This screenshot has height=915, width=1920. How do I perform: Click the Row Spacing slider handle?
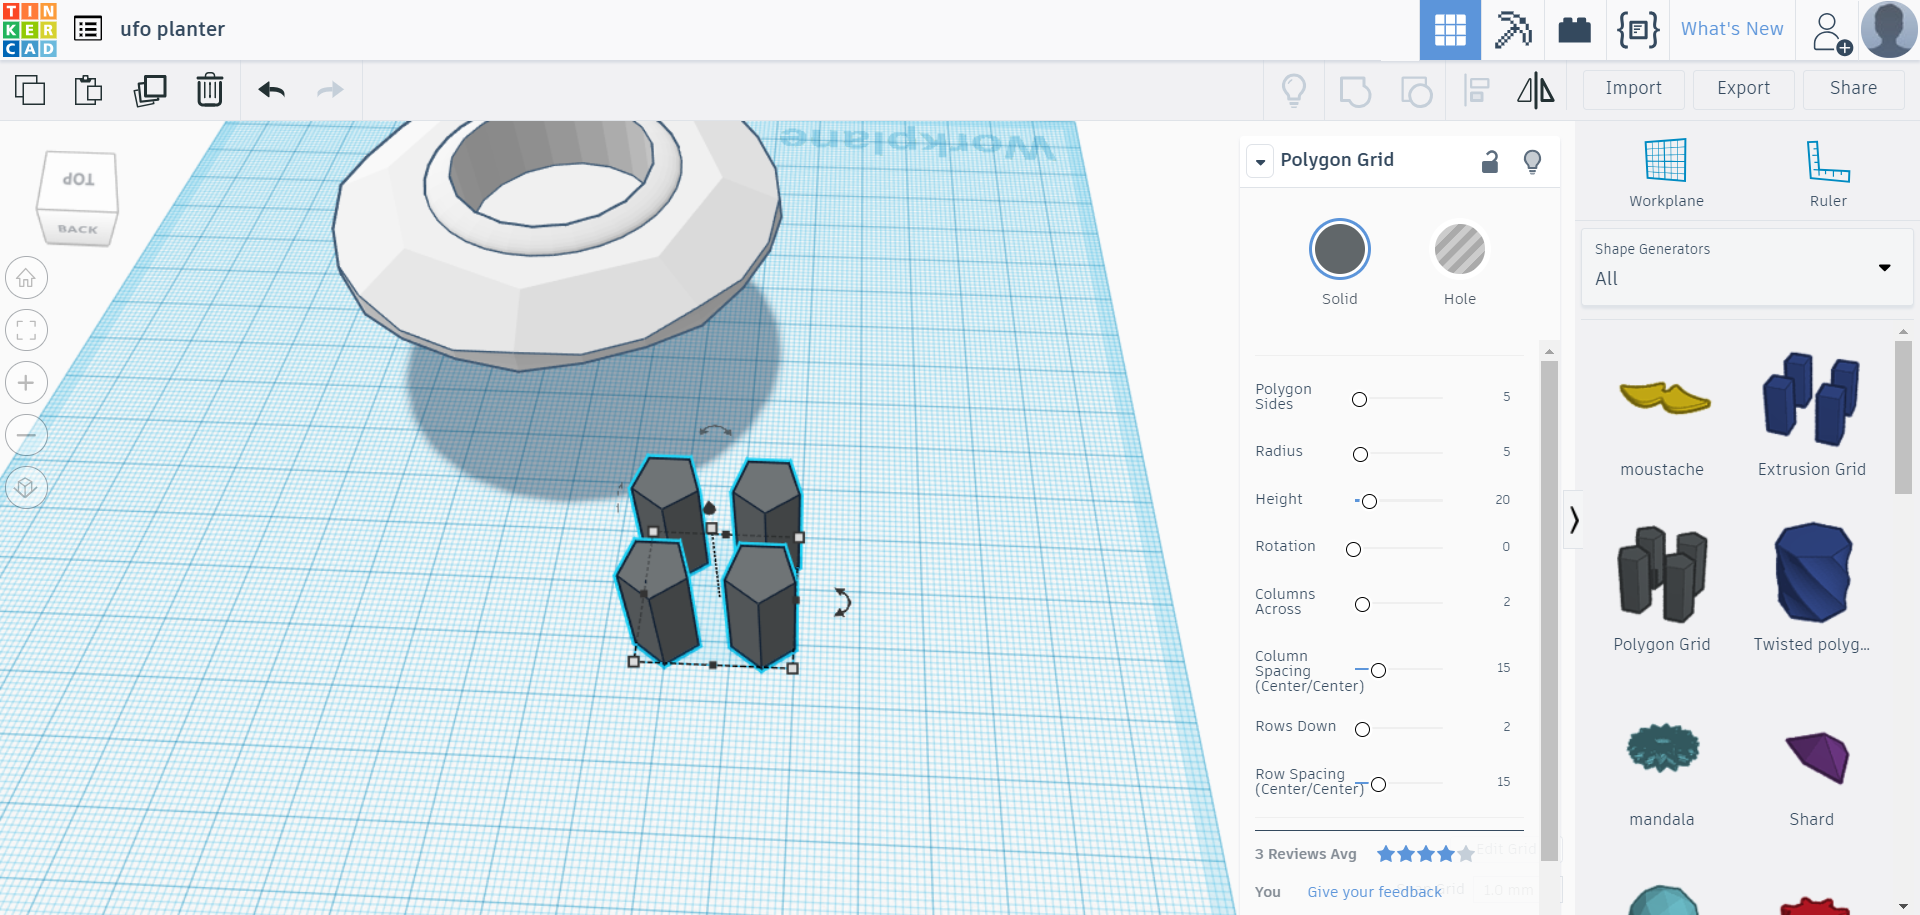point(1378,784)
